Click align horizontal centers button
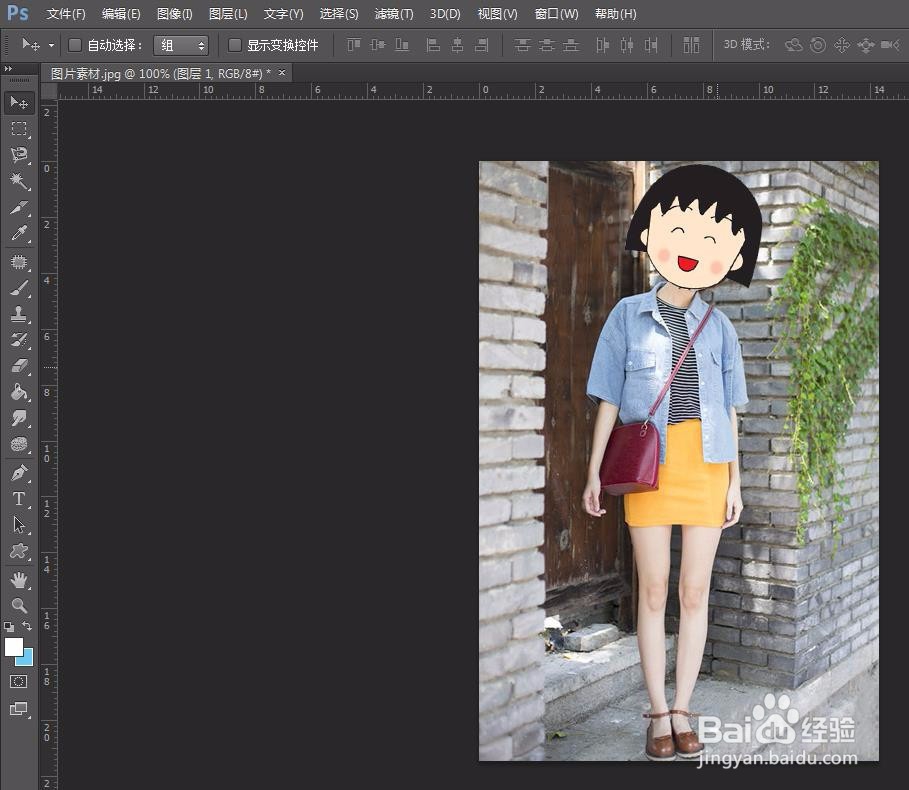The width and height of the screenshot is (909, 790). 457,45
